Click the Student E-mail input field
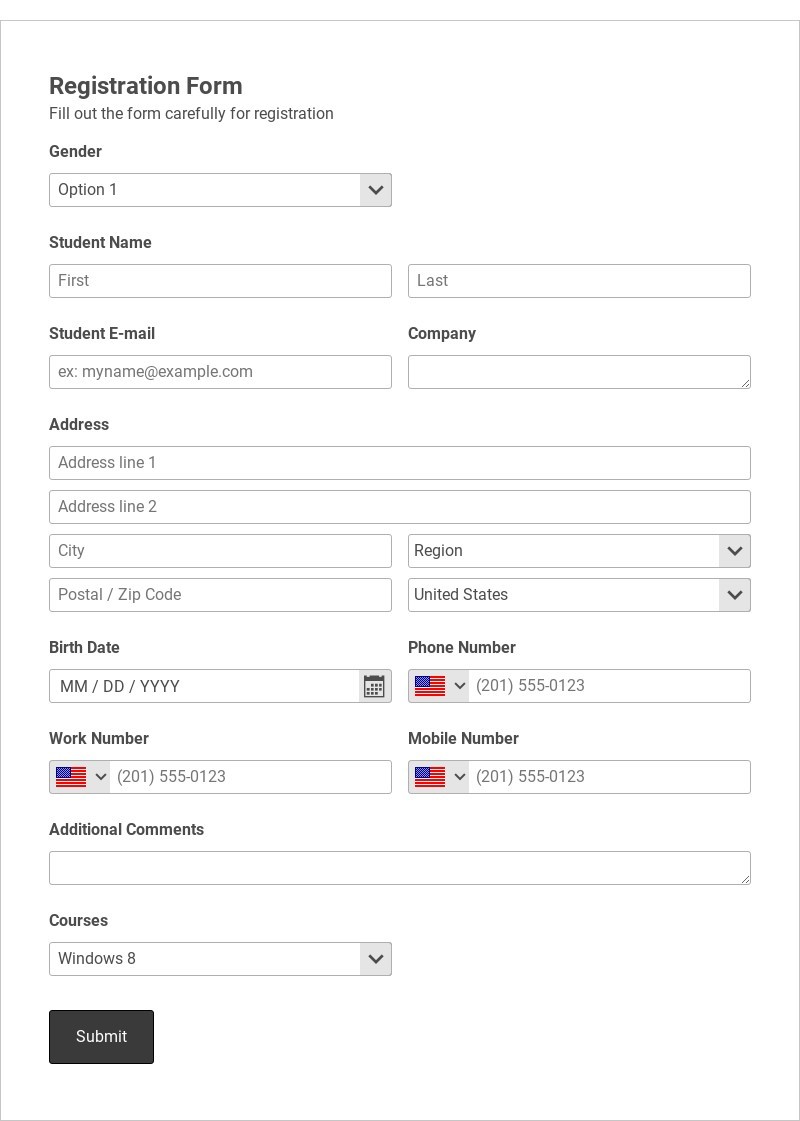Viewport: 800px width, 1121px height. point(220,372)
